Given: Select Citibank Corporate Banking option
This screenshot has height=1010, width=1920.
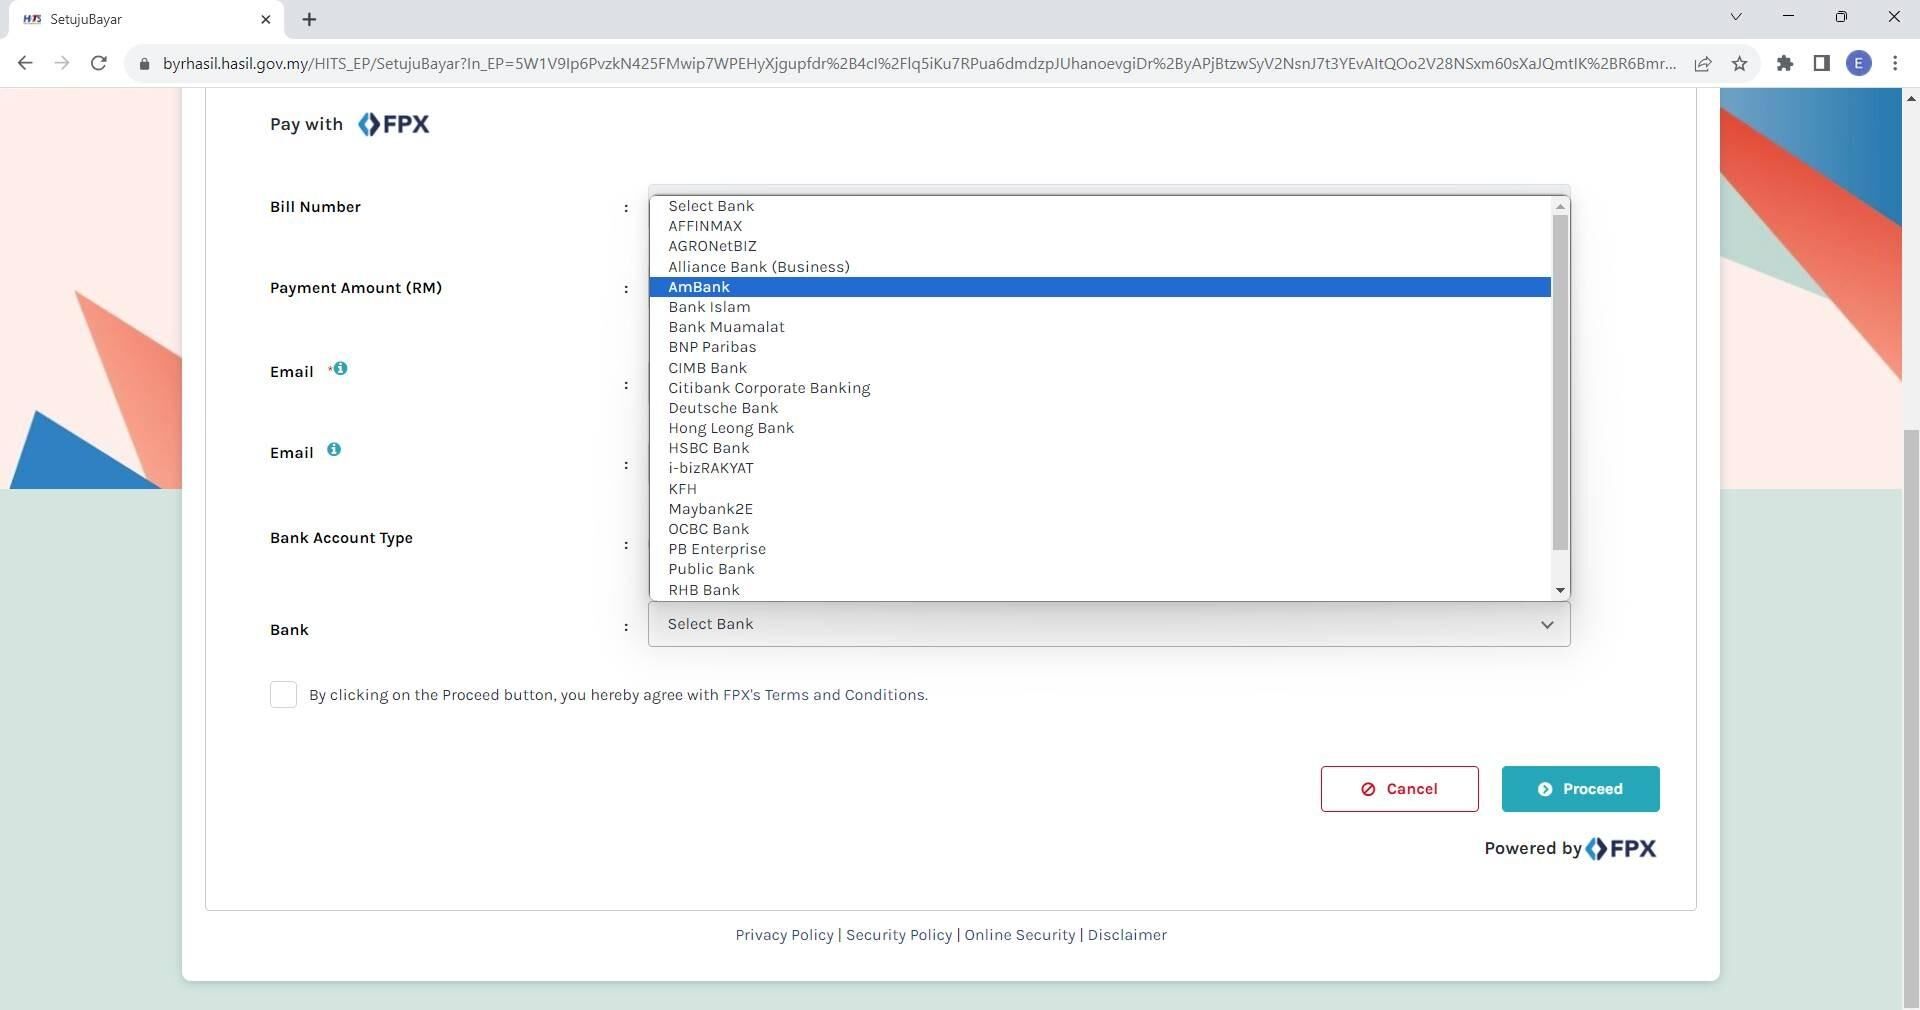Looking at the screenshot, I should pos(1100,388).
